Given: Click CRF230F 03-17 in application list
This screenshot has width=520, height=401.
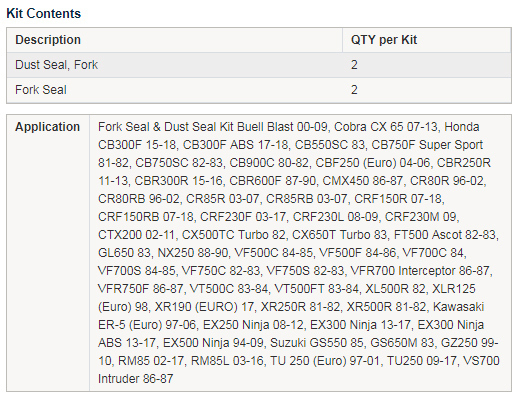Looking at the screenshot, I should [x=243, y=217].
